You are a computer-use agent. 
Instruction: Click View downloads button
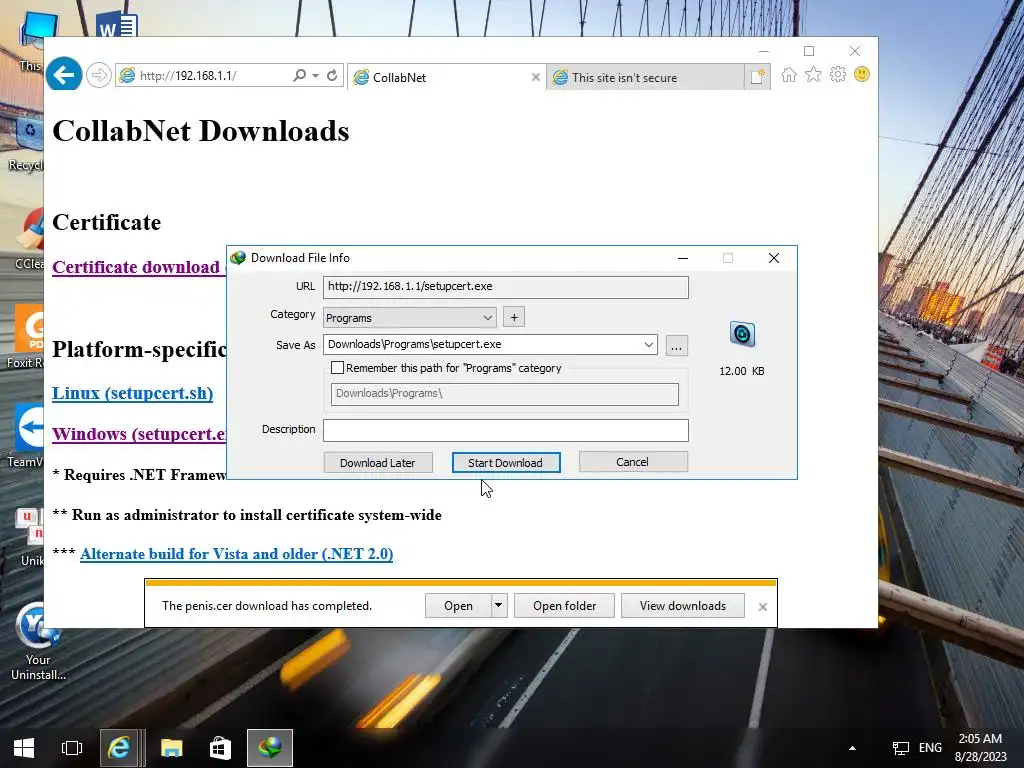pos(682,605)
